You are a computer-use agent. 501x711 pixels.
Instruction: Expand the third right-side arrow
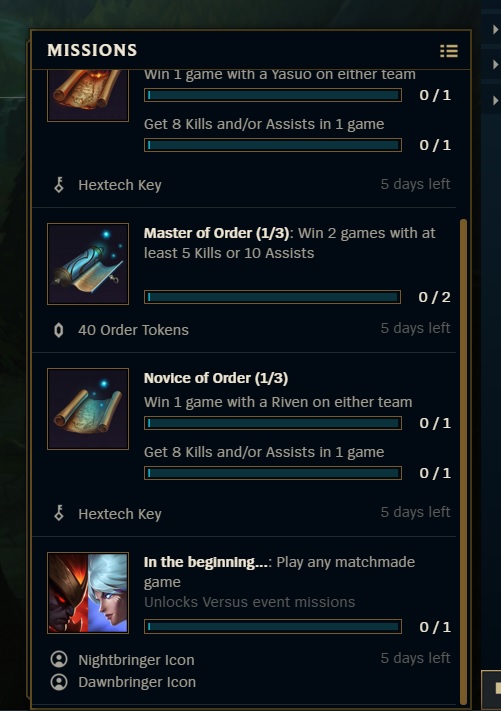tap(496, 100)
